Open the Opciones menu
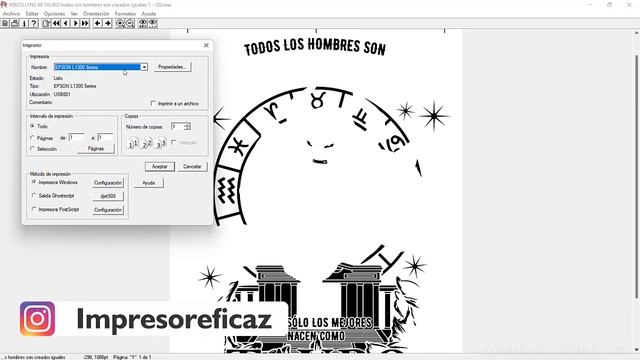640x360 pixels. tap(55, 14)
